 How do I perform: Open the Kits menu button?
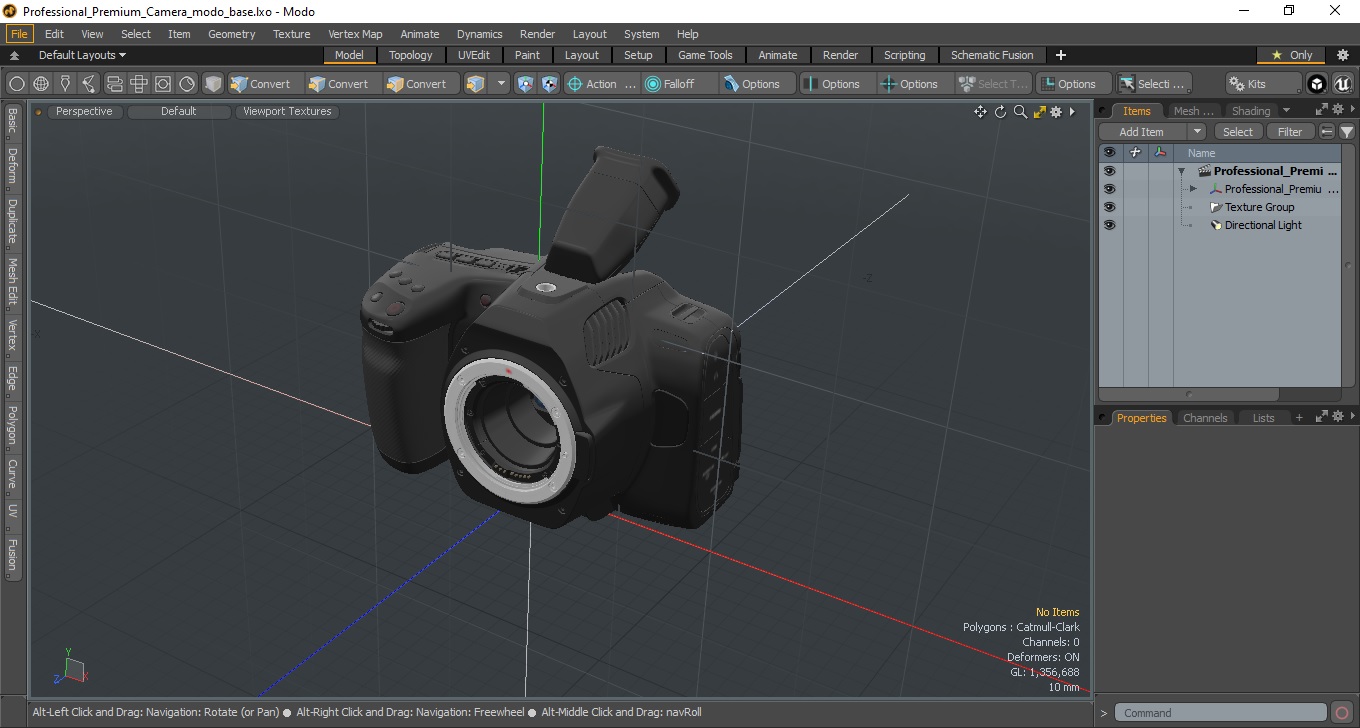[1263, 84]
